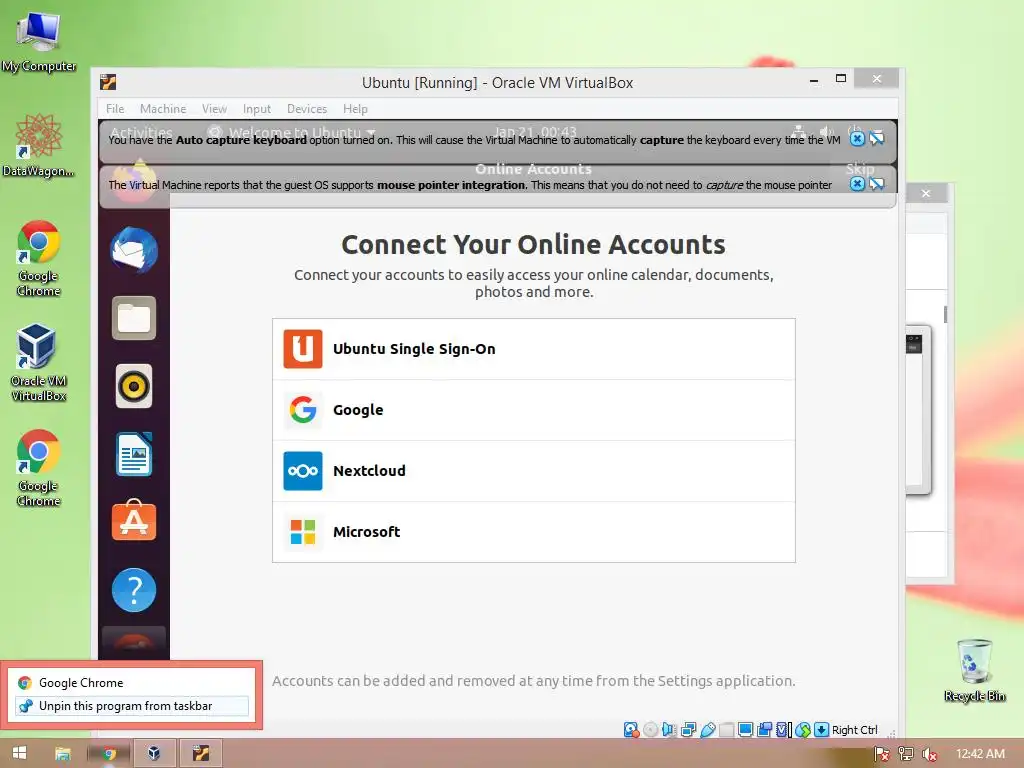1024x768 pixels.
Task: Click the hard disk activity status icon
Action: point(631,729)
